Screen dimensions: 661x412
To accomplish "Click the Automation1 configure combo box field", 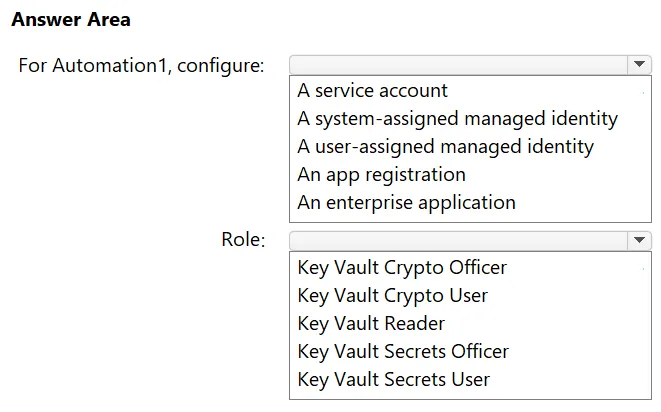I will click(459, 65).
